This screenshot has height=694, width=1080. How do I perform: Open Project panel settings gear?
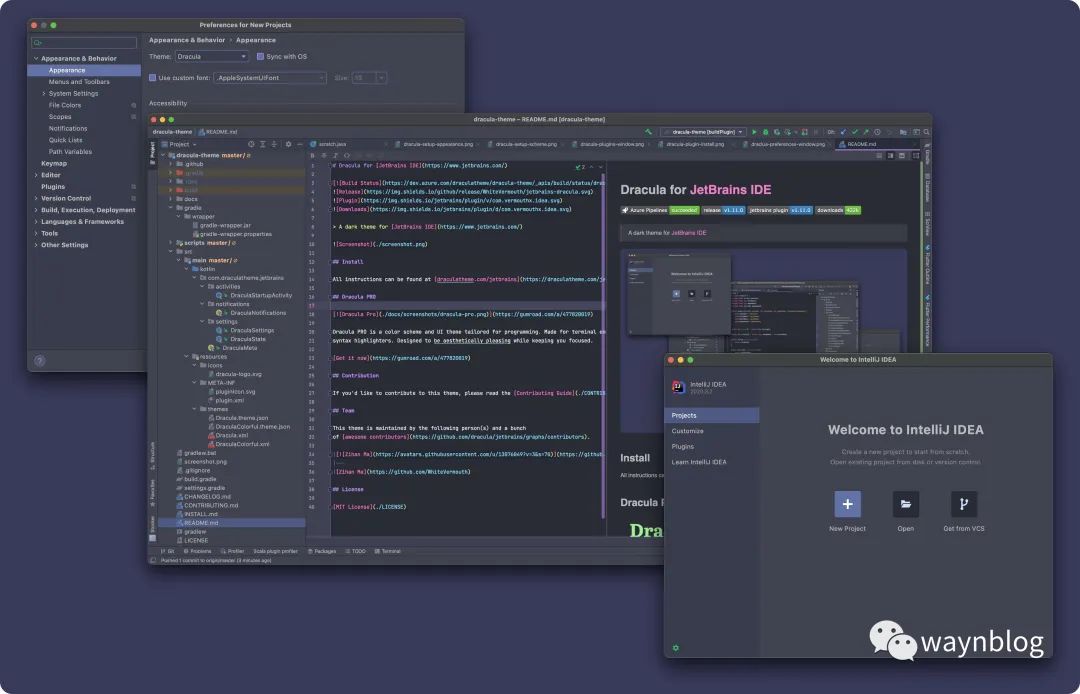pos(288,144)
